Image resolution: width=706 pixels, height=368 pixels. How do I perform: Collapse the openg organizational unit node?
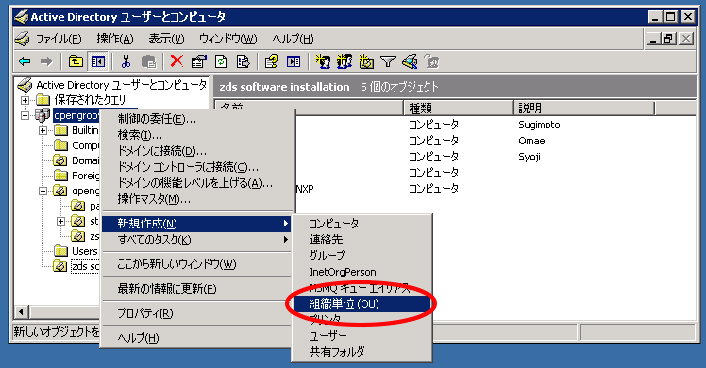pos(43,191)
